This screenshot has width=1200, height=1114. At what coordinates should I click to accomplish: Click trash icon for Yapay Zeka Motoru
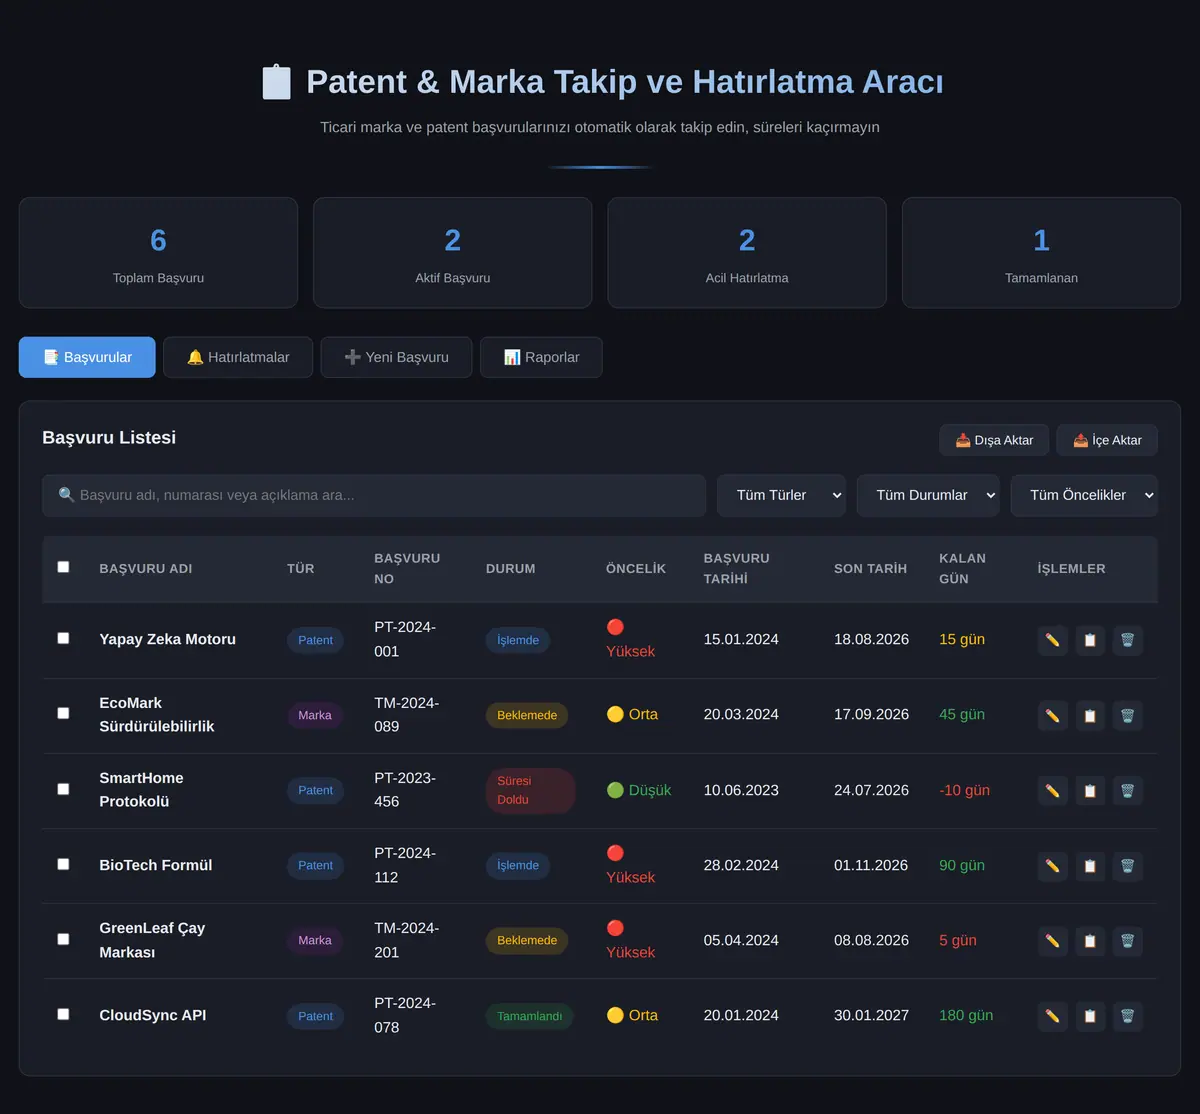pyautogui.click(x=1127, y=640)
